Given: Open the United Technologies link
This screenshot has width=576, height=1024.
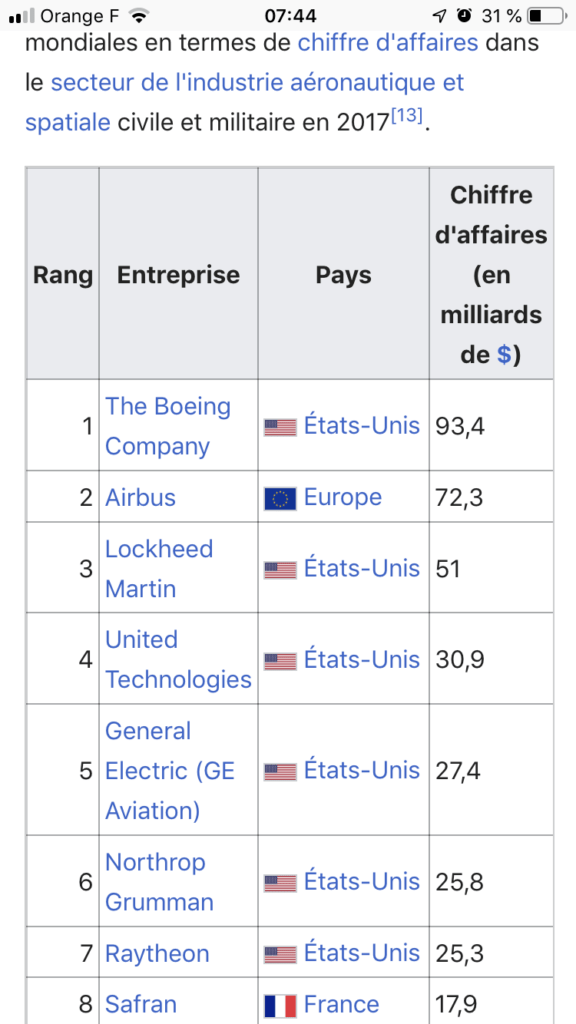Looking at the screenshot, I should [178, 660].
